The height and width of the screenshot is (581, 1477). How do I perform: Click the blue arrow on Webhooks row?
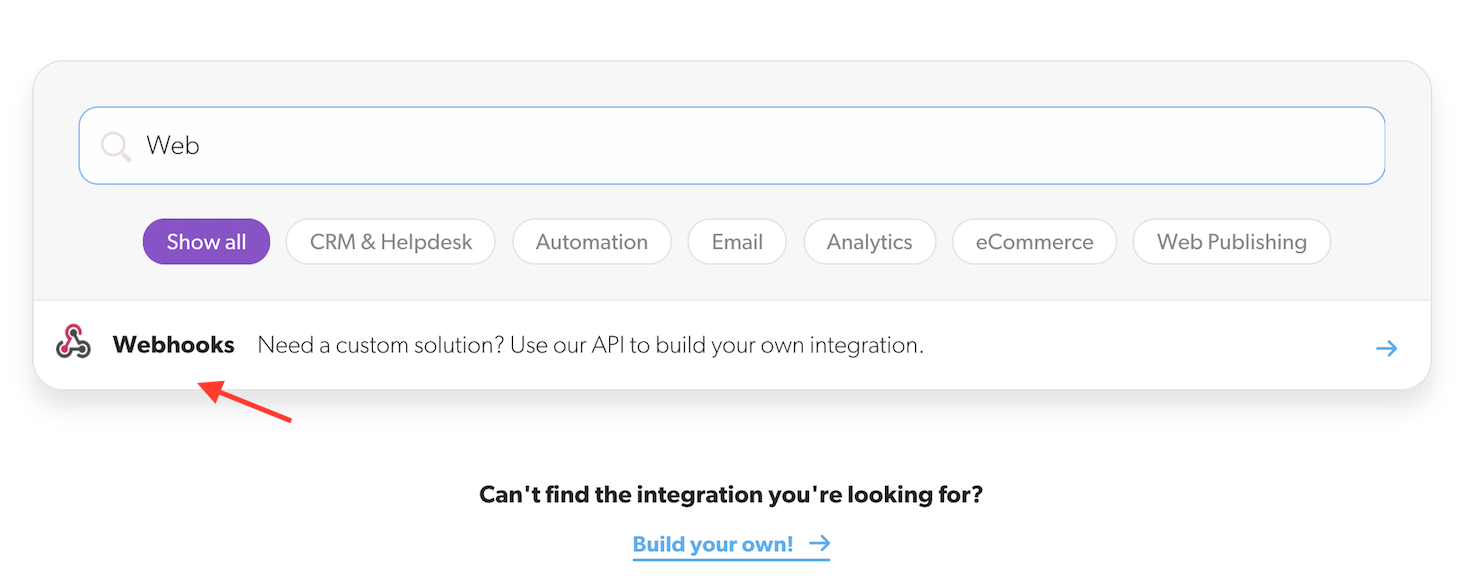coord(1386,348)
